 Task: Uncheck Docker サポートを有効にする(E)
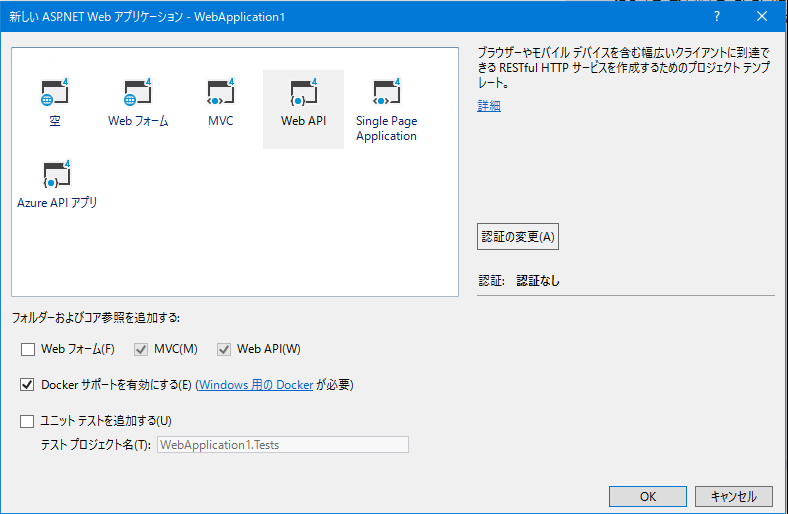pyautogui.click(x=27, y=385)
